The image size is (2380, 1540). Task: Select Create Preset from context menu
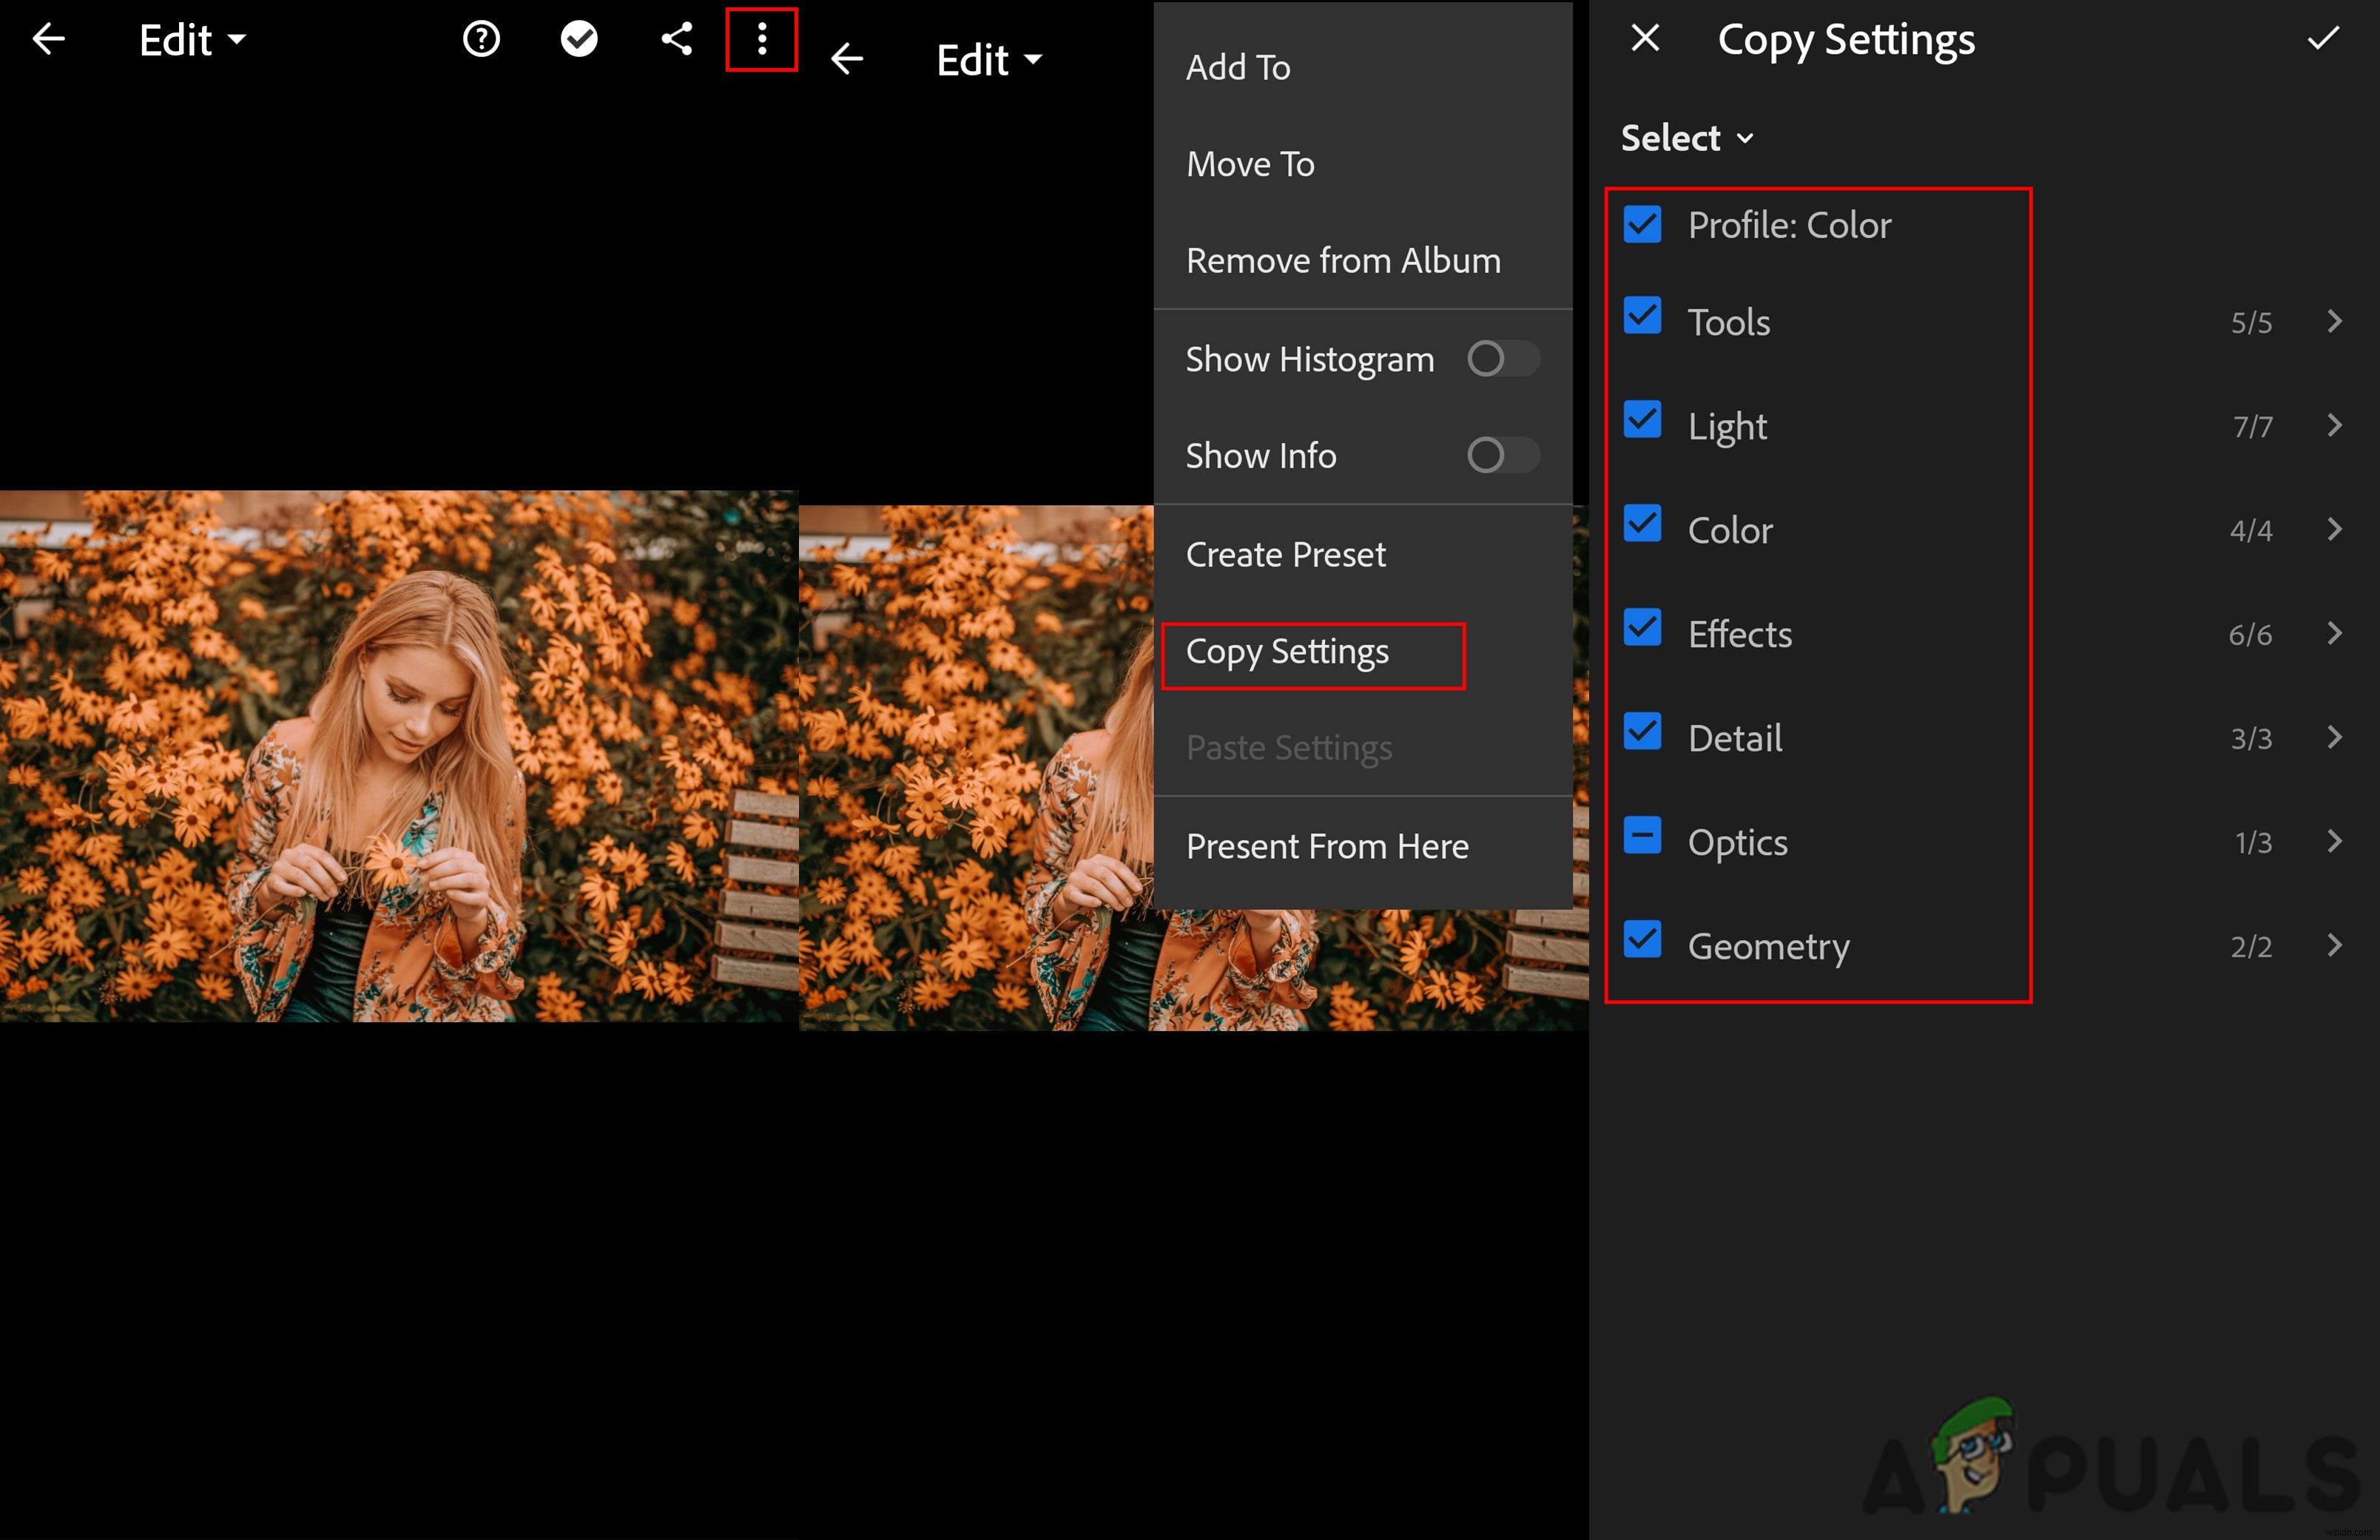tap(1284, 553)
